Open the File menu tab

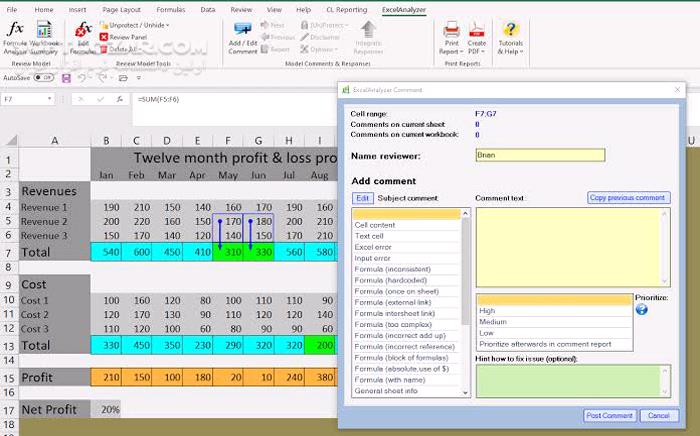[12, 9]
